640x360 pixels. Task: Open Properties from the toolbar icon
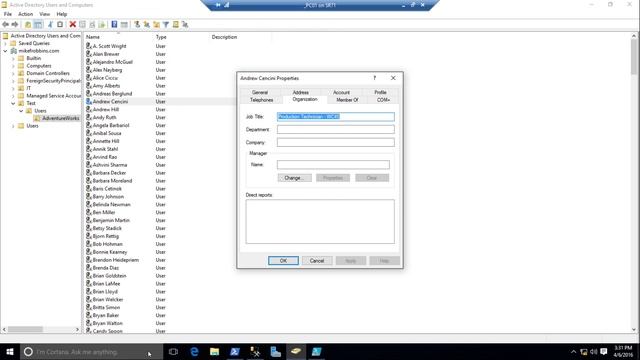[x=82, y=24]
